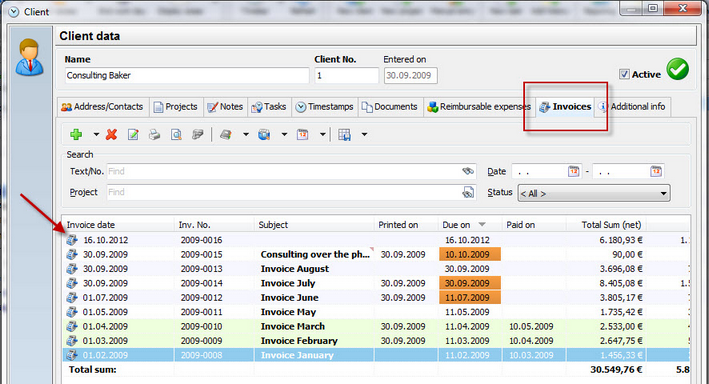Expand the arrow beside the cash register icon
709x384 pixels.
(x=246, y=134)
